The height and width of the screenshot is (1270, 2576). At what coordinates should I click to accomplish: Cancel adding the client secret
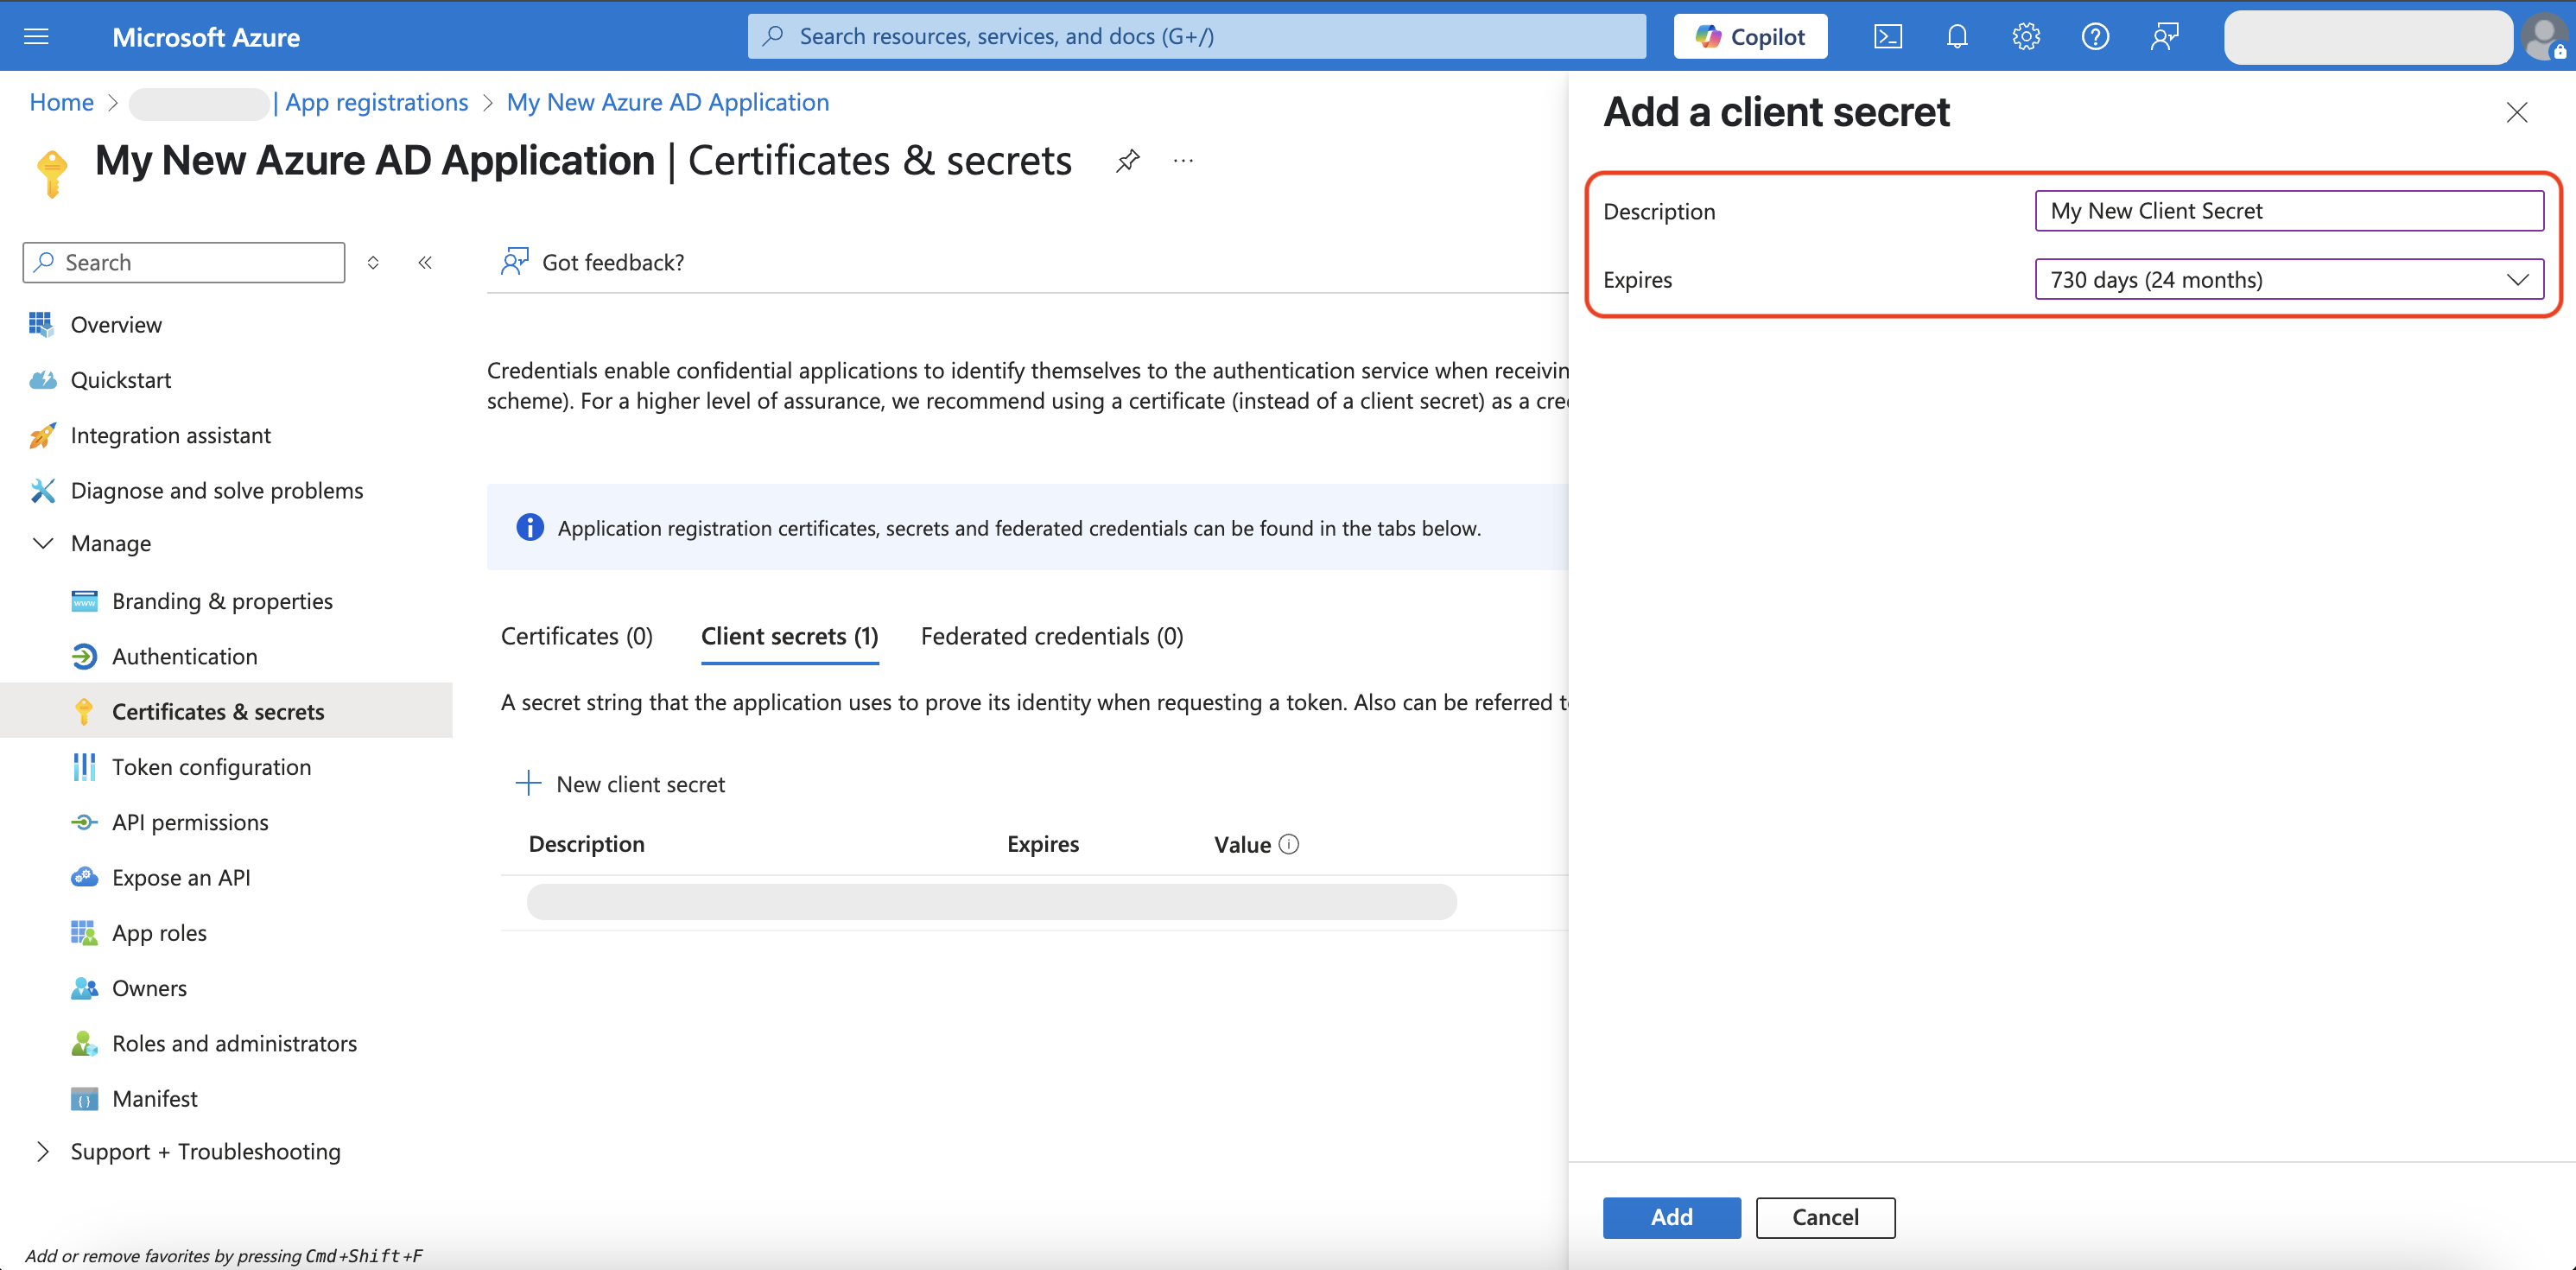point(1825,1217)
